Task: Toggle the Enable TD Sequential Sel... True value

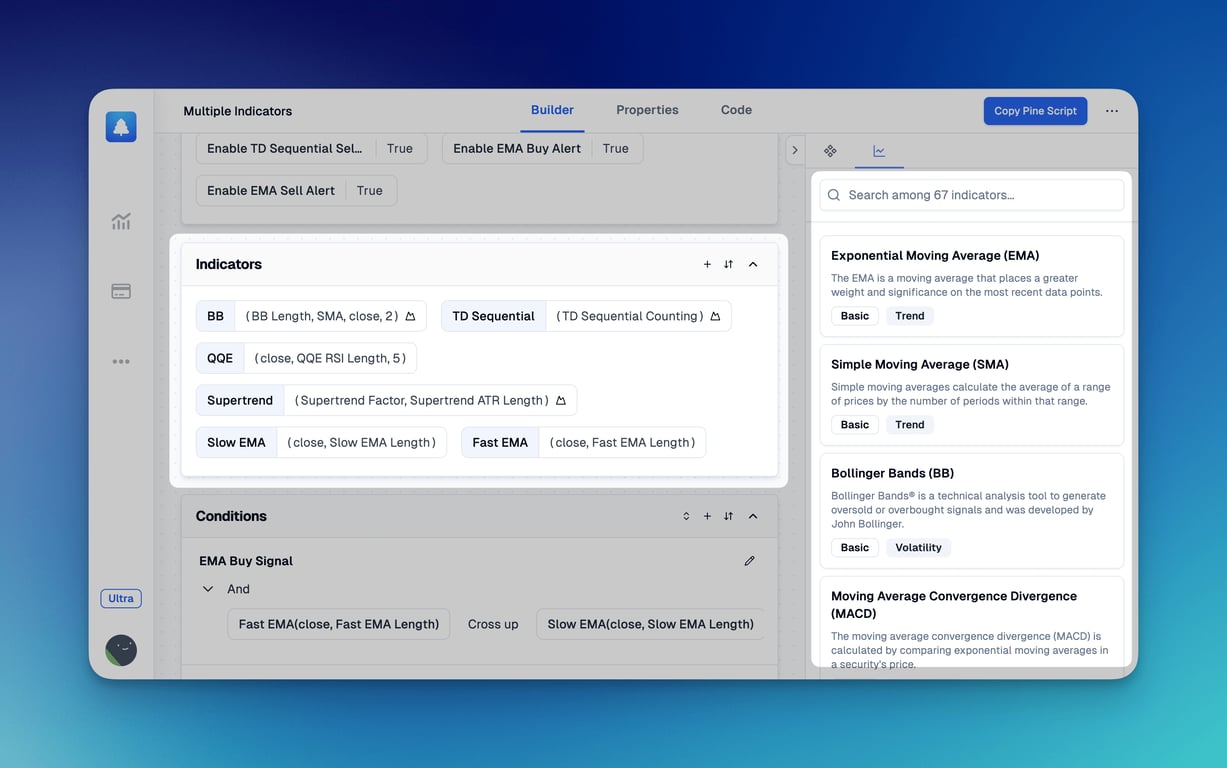Action: (x=400, y=149)
